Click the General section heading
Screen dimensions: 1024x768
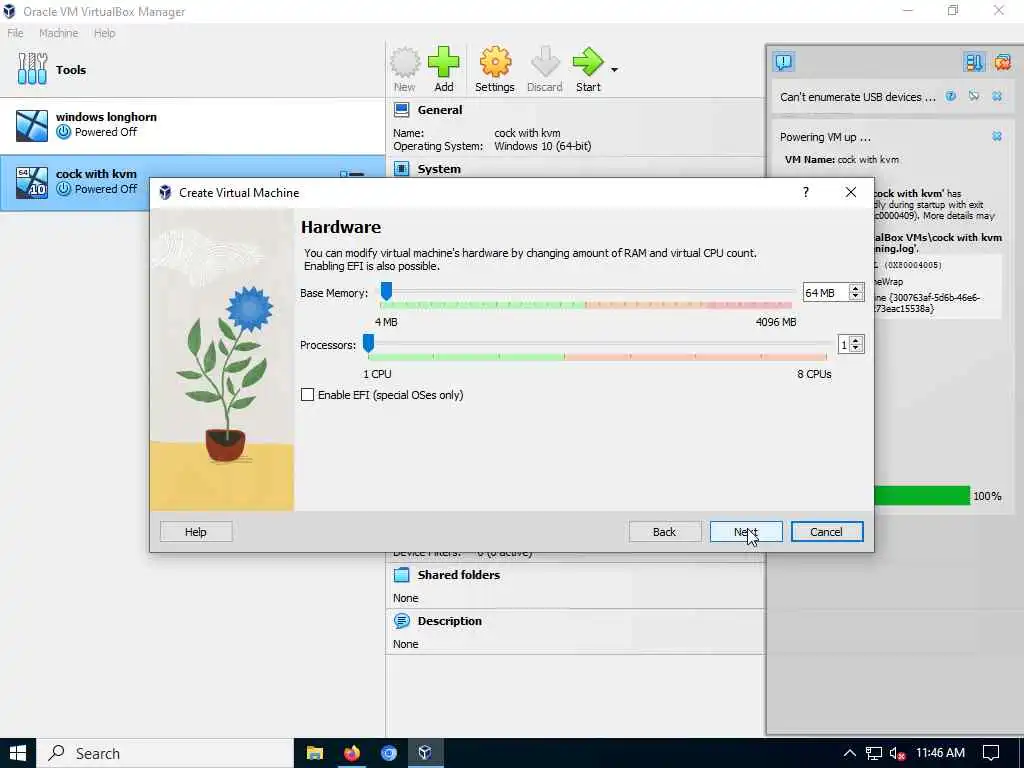tap(440, 110)
